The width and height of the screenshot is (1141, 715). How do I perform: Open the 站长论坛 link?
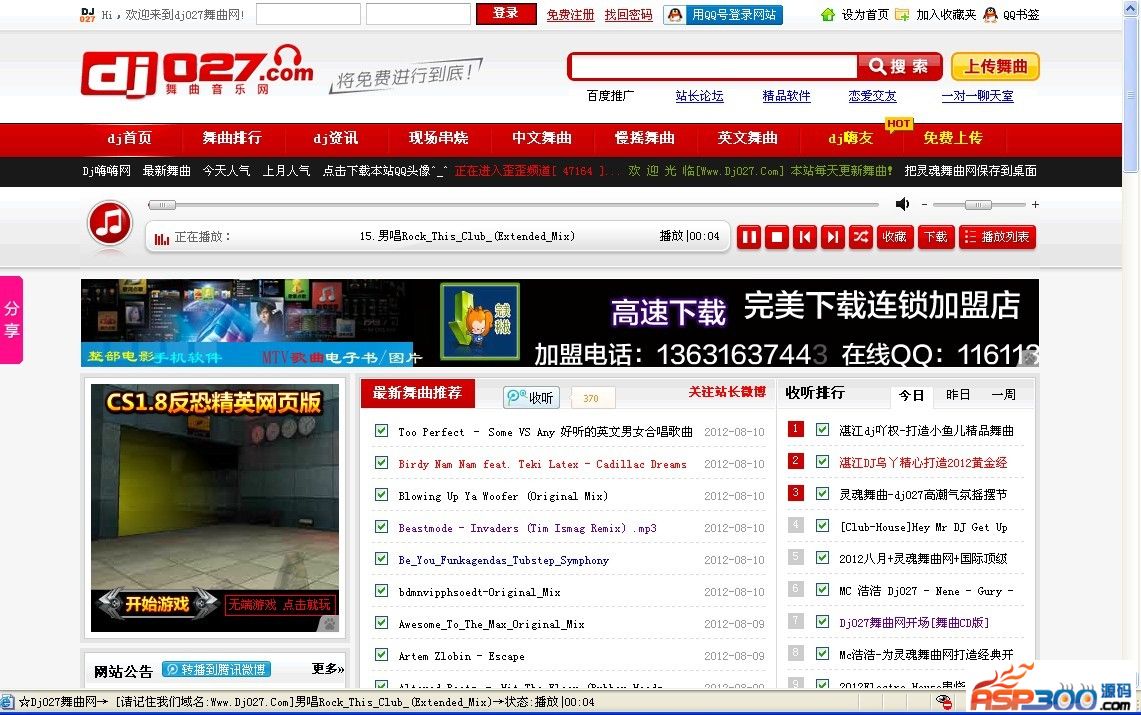pyautogui.click(x=699, y=95)
